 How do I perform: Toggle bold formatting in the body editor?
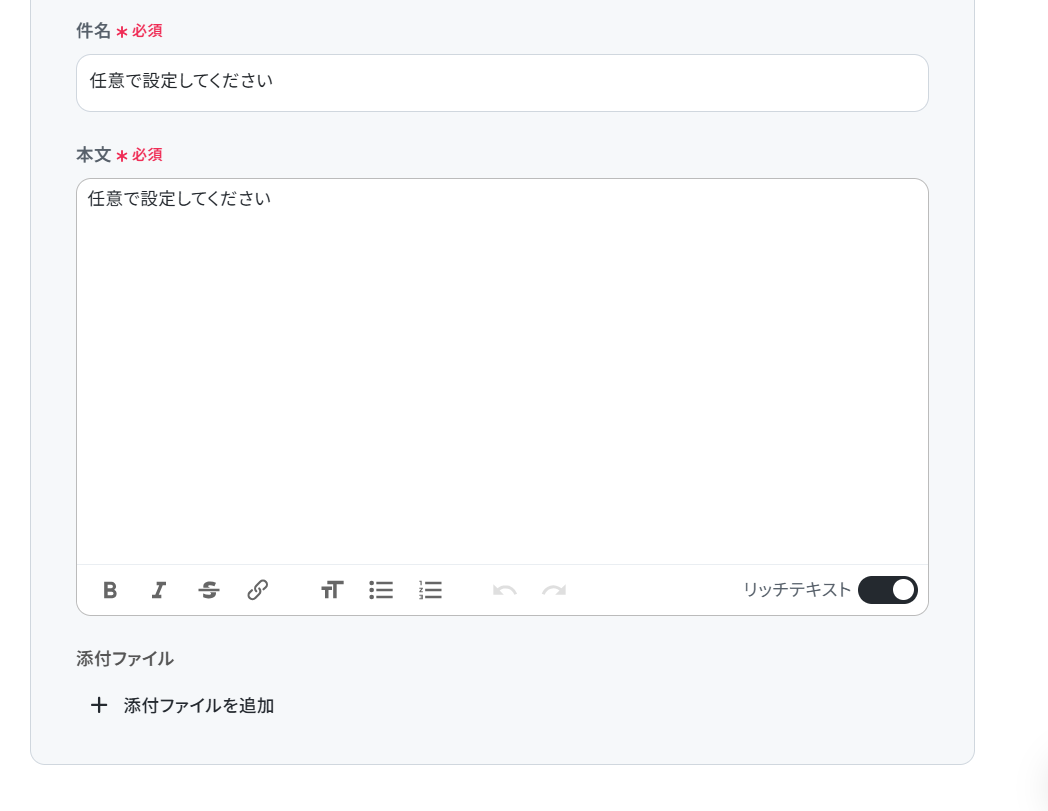pos(110,590)
